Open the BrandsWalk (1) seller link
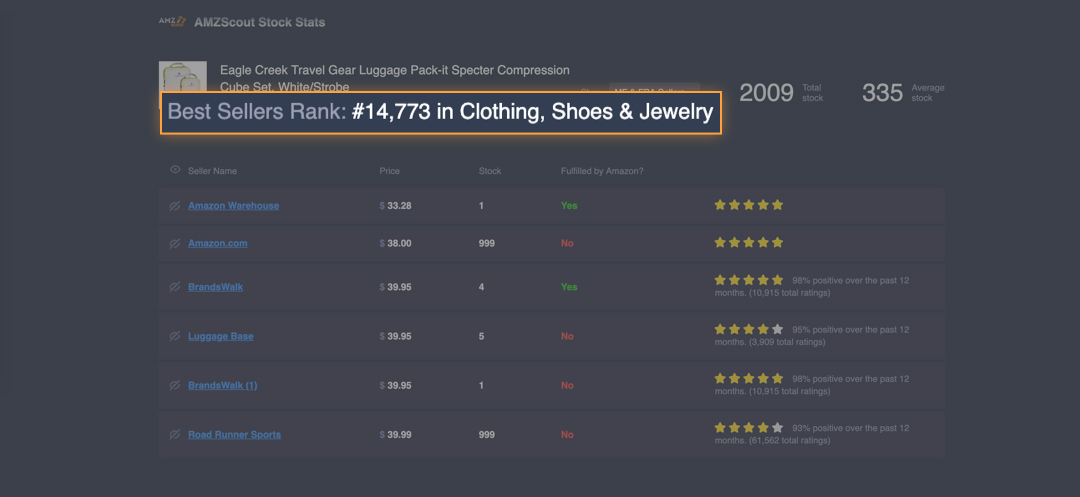Screen dimensions: 1080x497 coord(222,385)
